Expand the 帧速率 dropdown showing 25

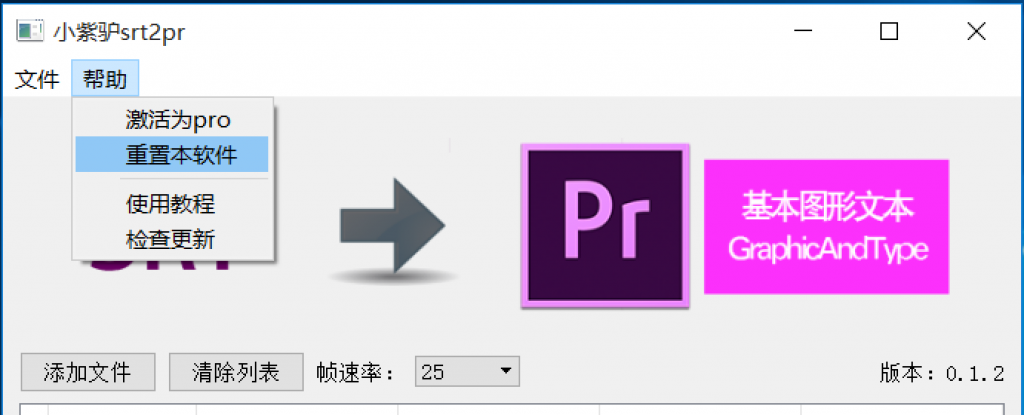[x=467, y=372]
